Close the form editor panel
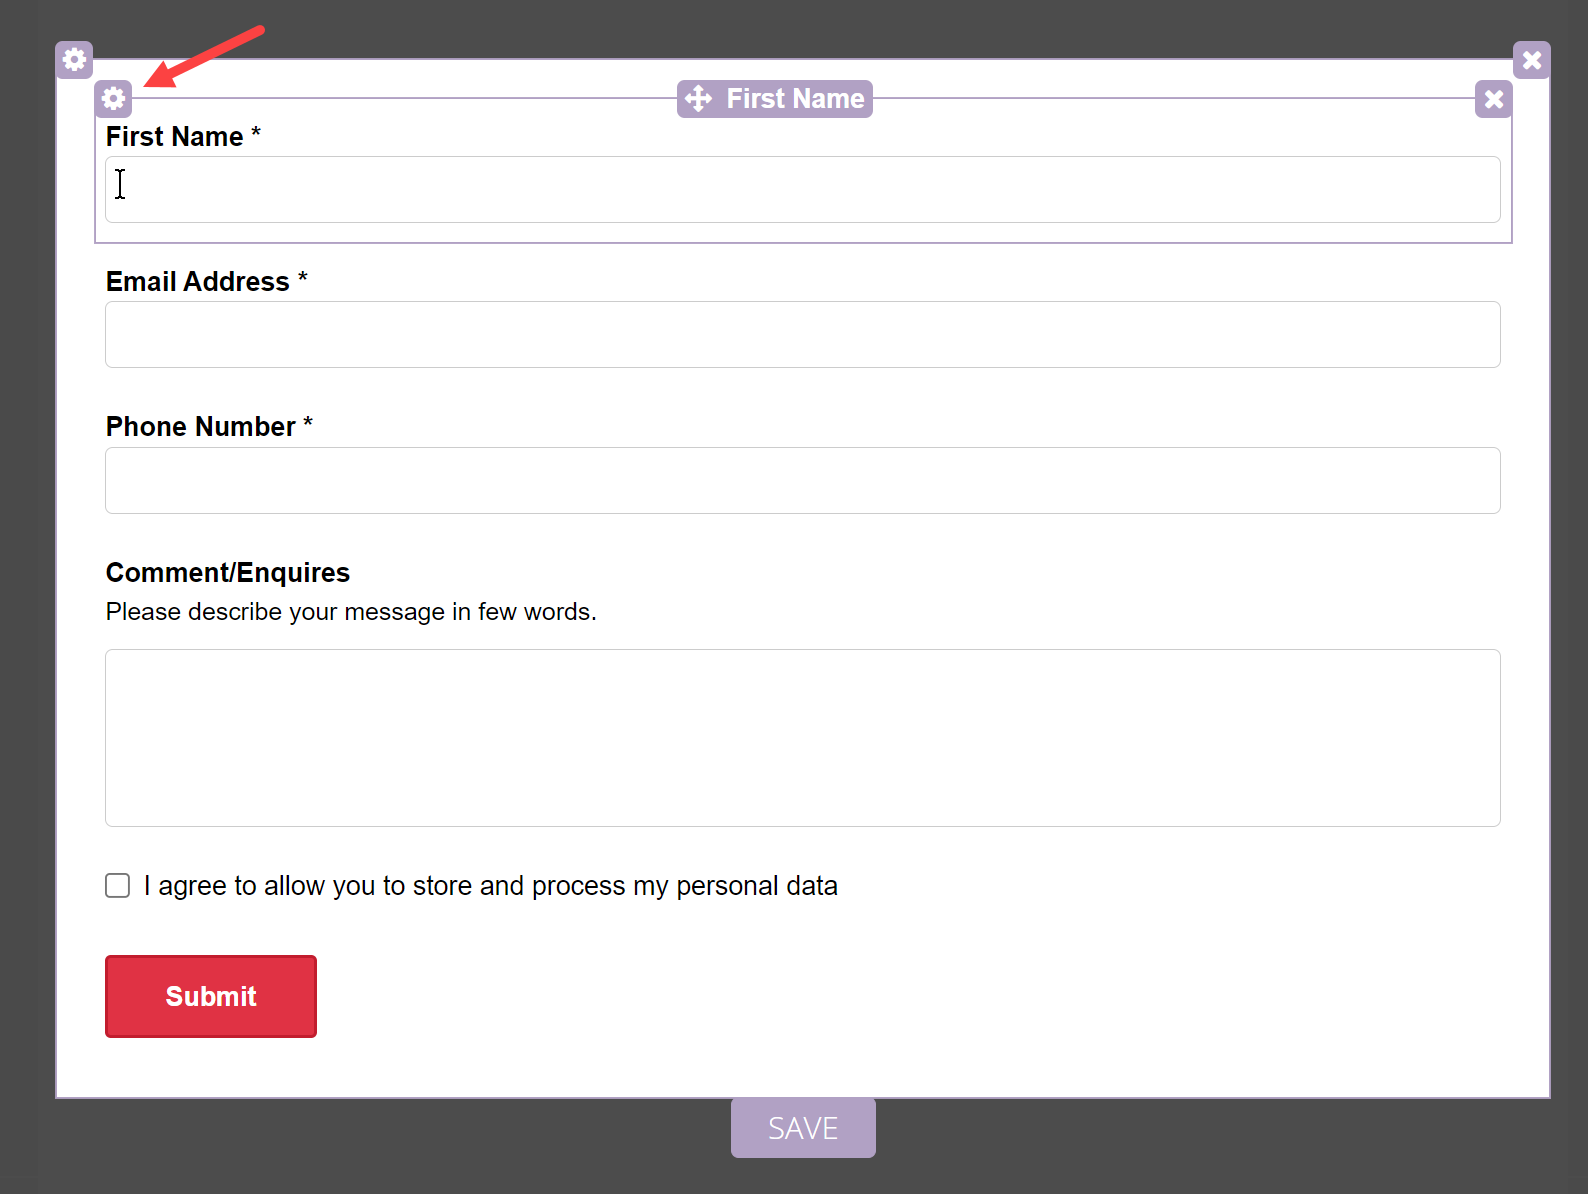 click(x=1531, y=60)
